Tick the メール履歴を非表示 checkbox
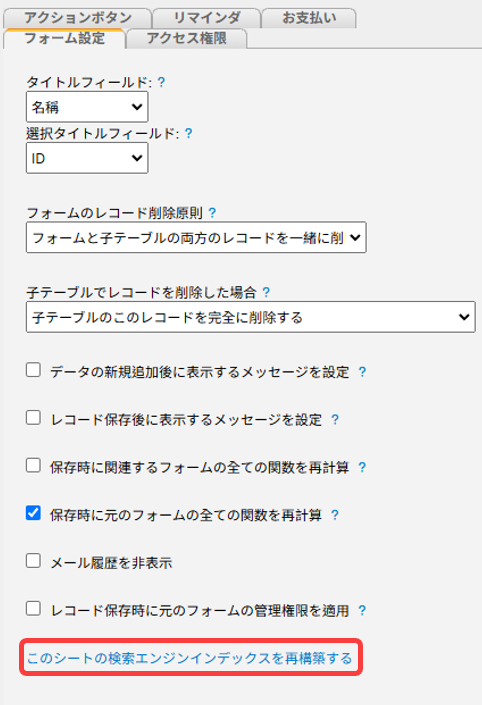This screenshot has width=482, height=705. (33, 561)
